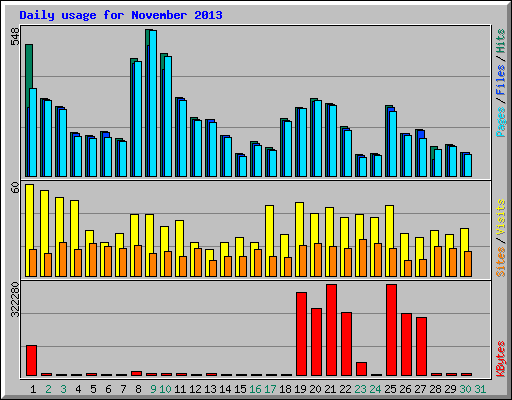Click day label 14 on the x-axis
512x400 pixels.
[x=225, y=389]
